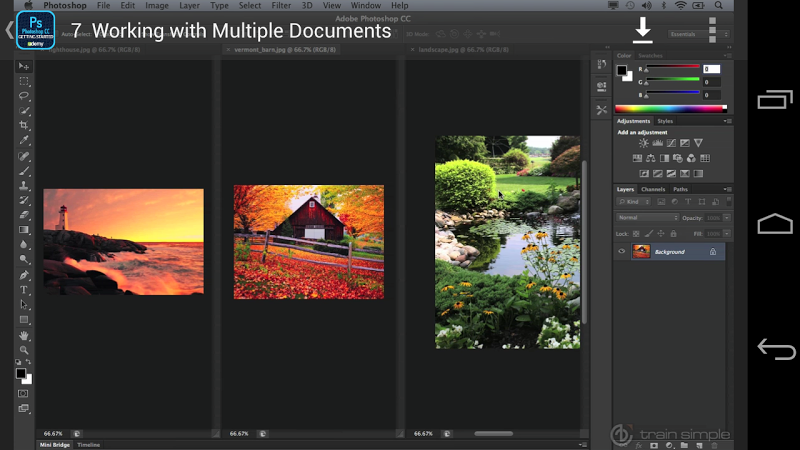Select the Lasso tool
800x450 pixels.
pyautogui.click(x=24, y=96)
